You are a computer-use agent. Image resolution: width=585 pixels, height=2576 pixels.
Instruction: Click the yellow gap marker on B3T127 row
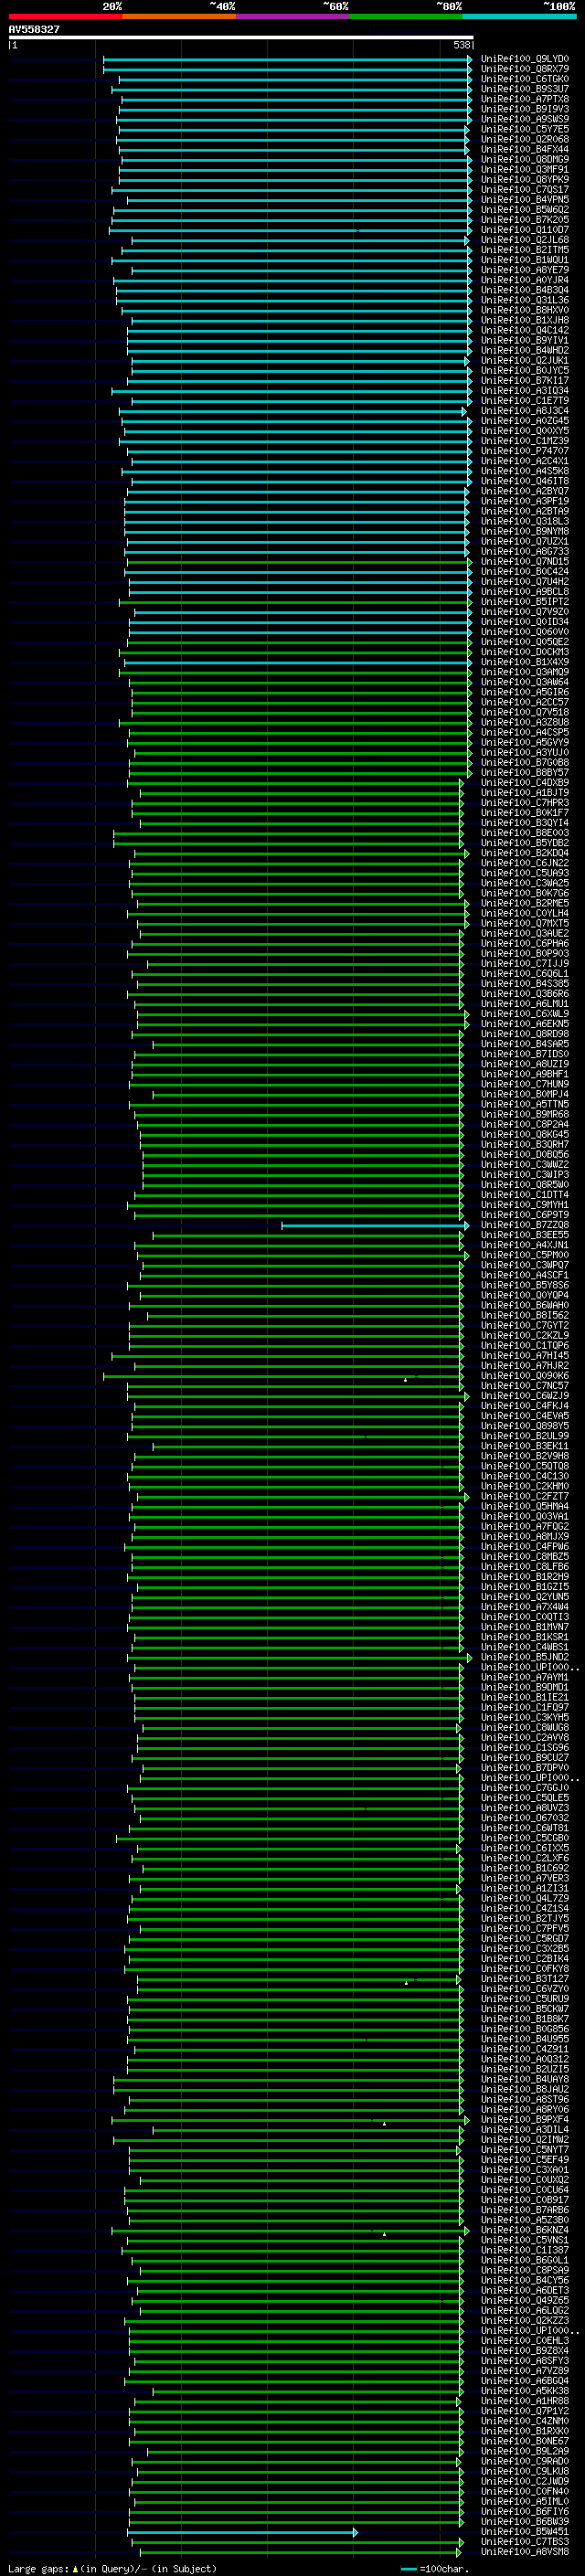[x=406, y=1983]
